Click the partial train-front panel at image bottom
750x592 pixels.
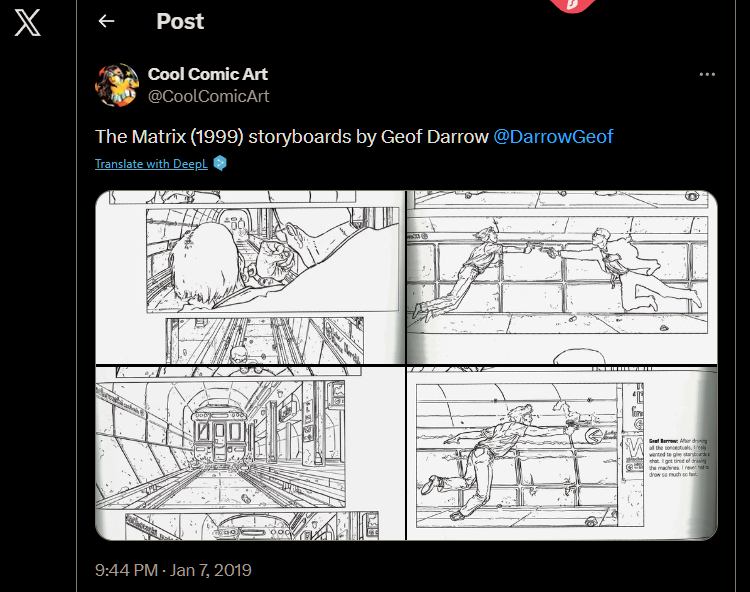click(x=252, y=527)
